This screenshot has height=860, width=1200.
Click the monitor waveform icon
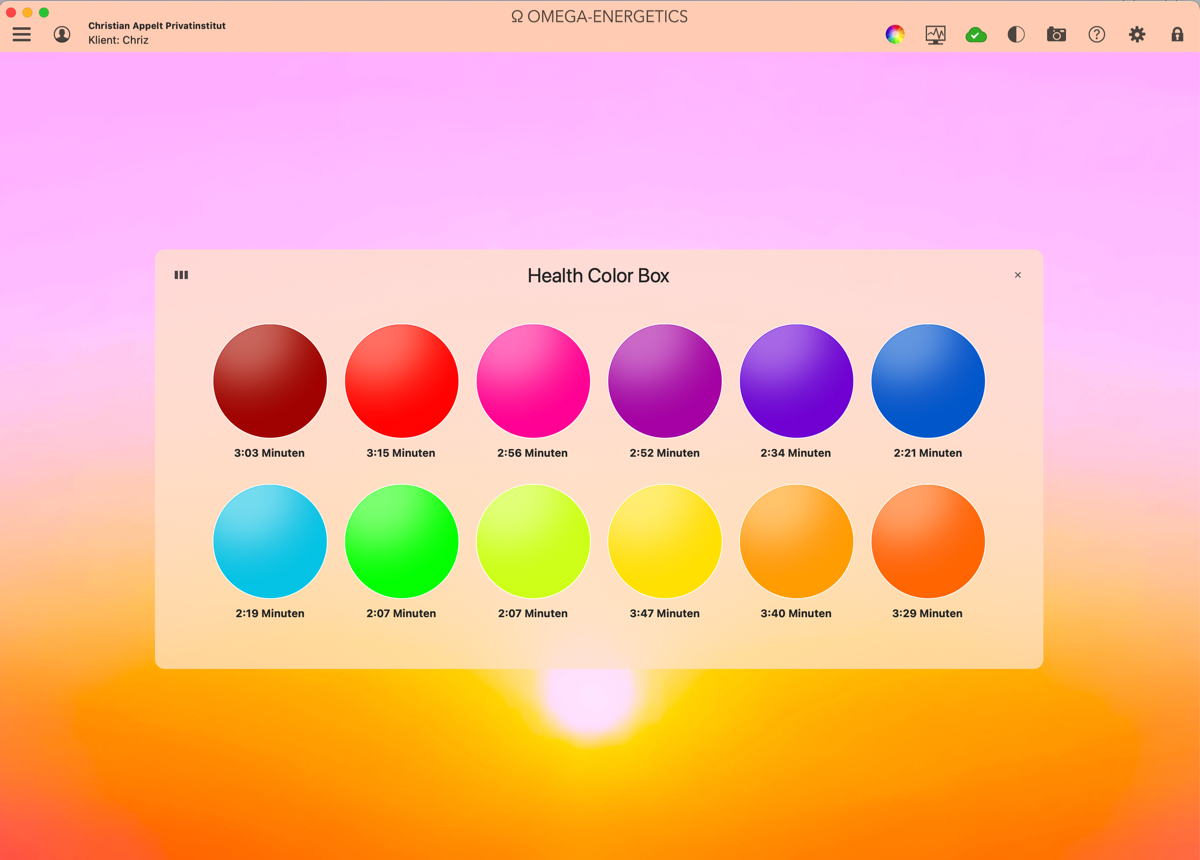pyautogui.click(x=935, y=34)
